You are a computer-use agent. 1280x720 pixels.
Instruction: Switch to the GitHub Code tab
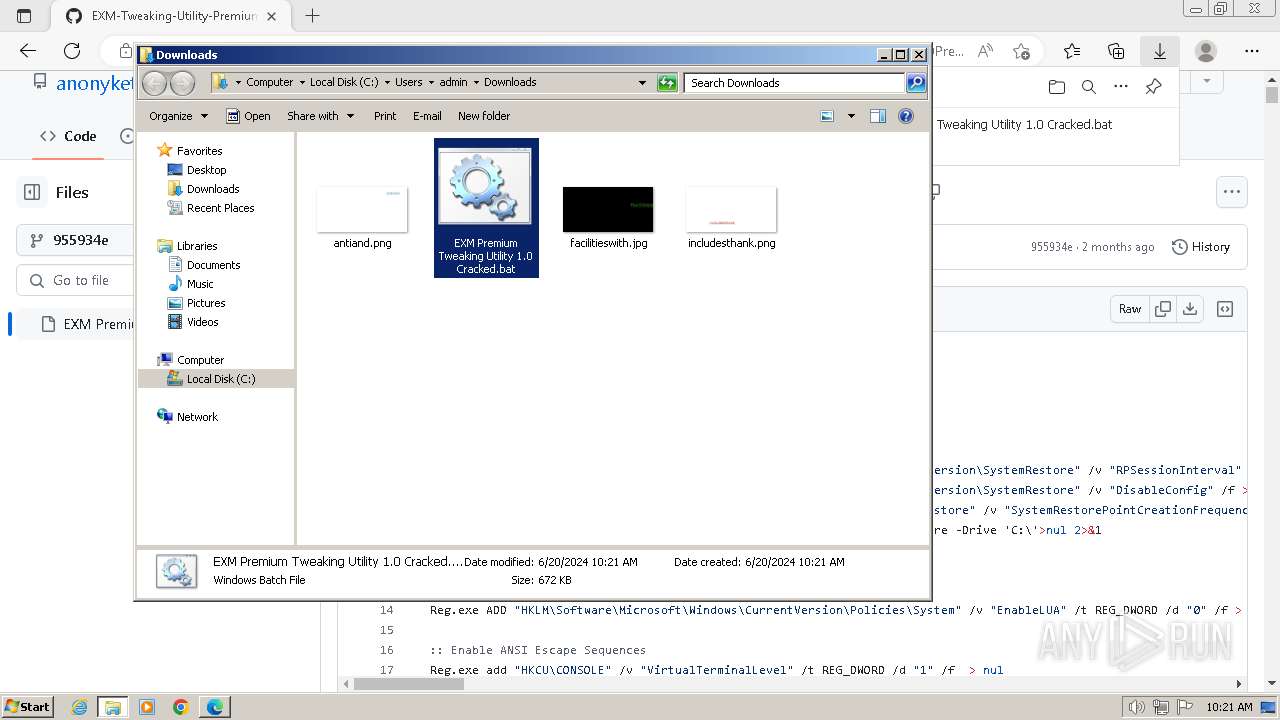click(x=69, y=136)
